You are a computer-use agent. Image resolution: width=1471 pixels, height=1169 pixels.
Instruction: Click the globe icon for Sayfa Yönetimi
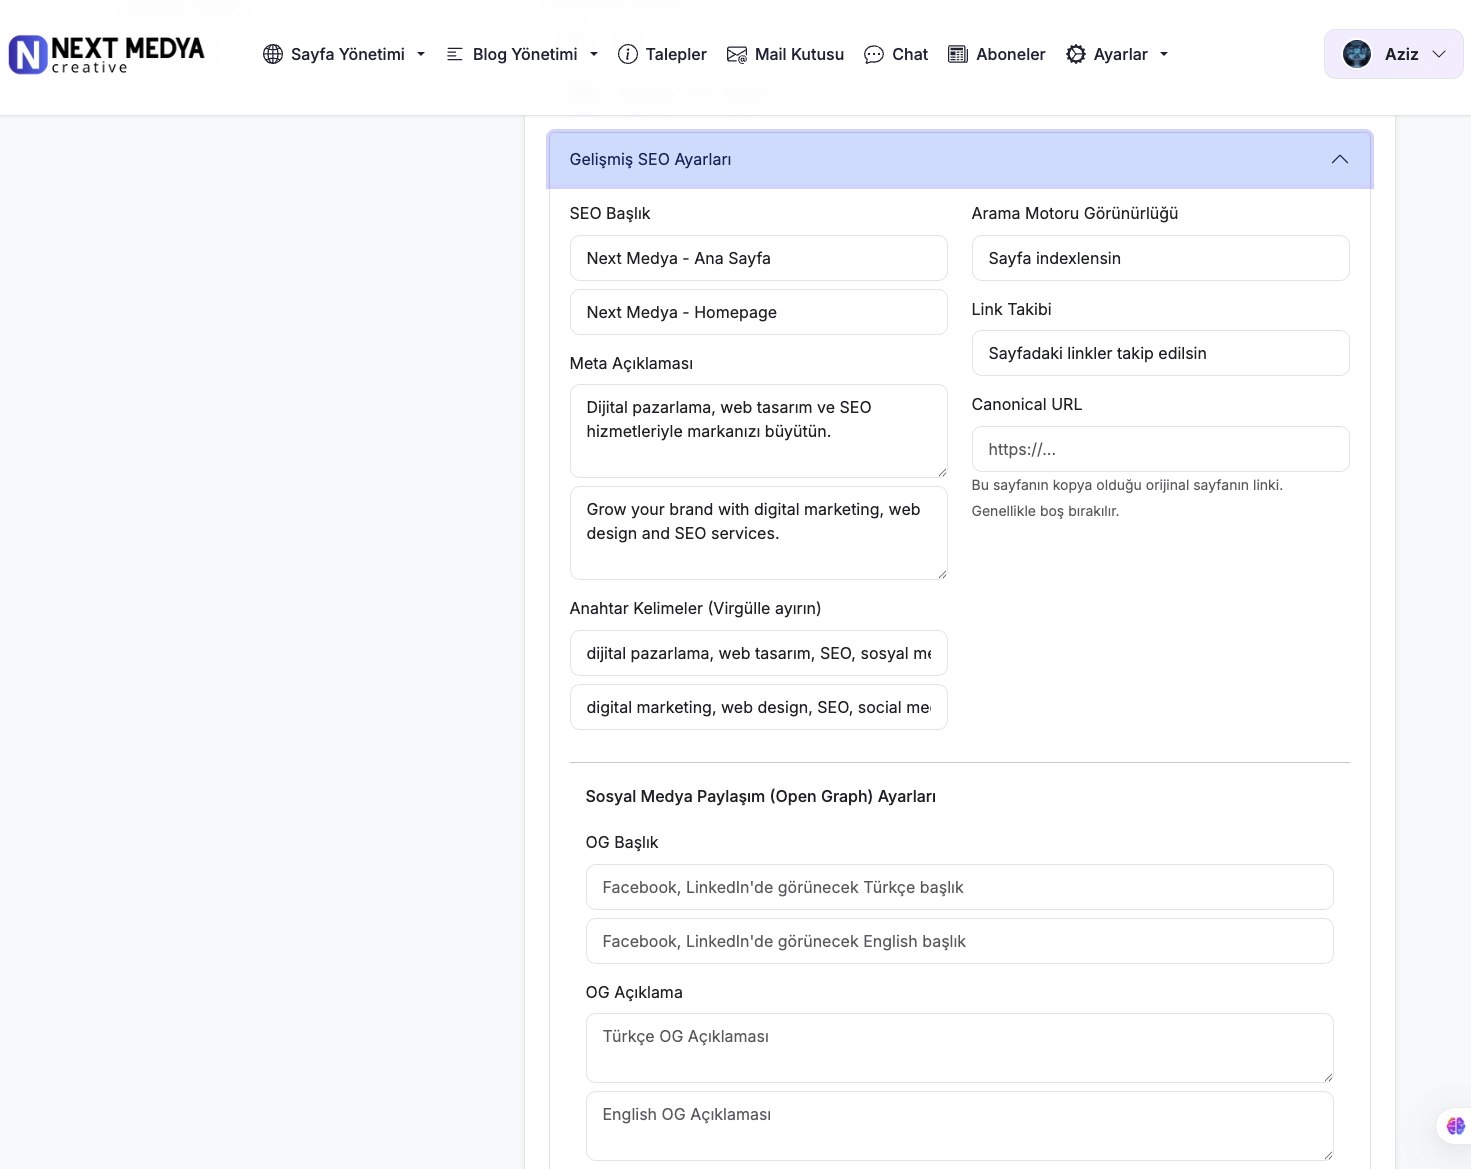273,54
